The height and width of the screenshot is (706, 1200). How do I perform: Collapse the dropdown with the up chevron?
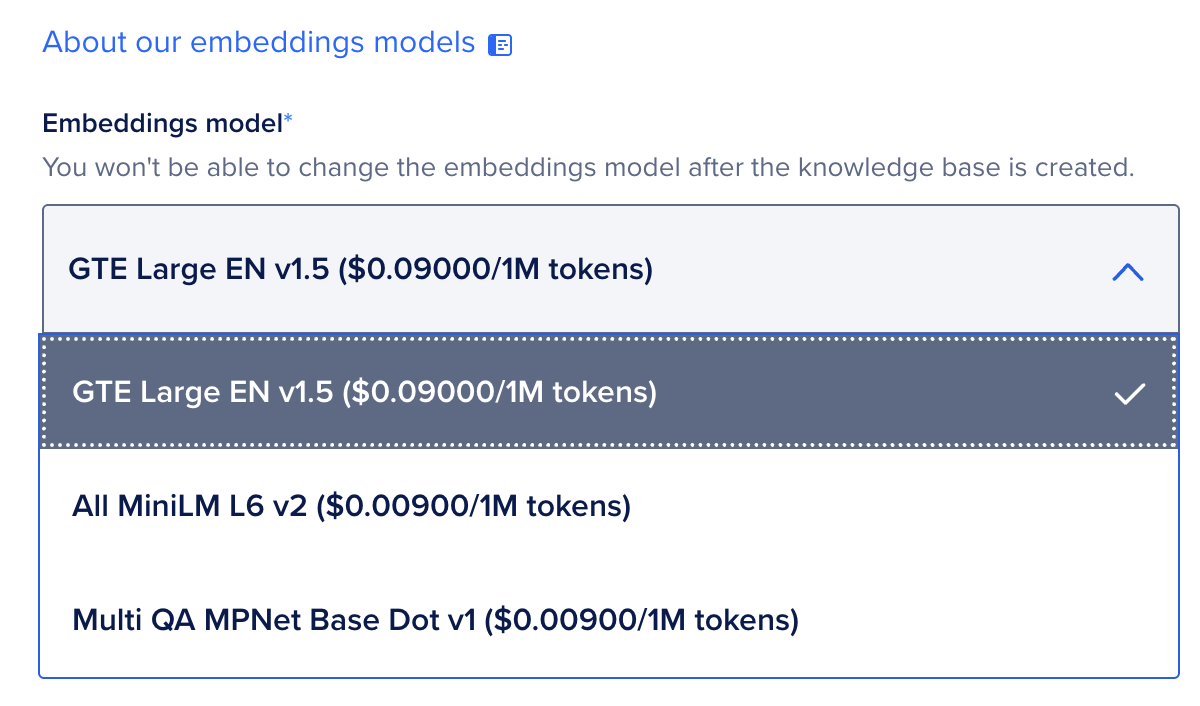(1127, 272)
